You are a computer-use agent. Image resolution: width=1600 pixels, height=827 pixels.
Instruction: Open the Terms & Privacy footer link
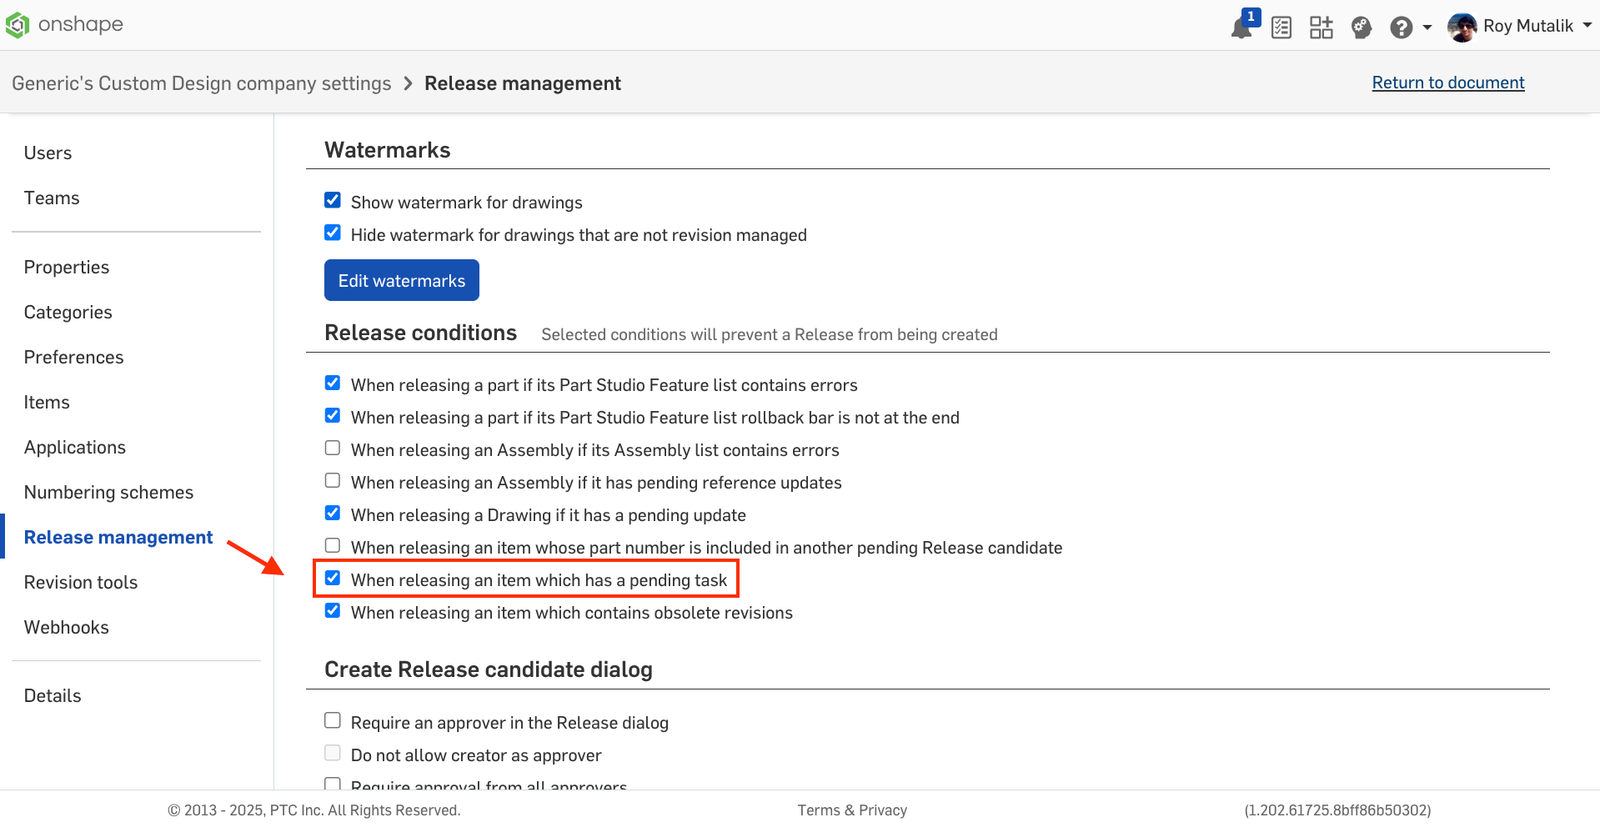point(852,810)
